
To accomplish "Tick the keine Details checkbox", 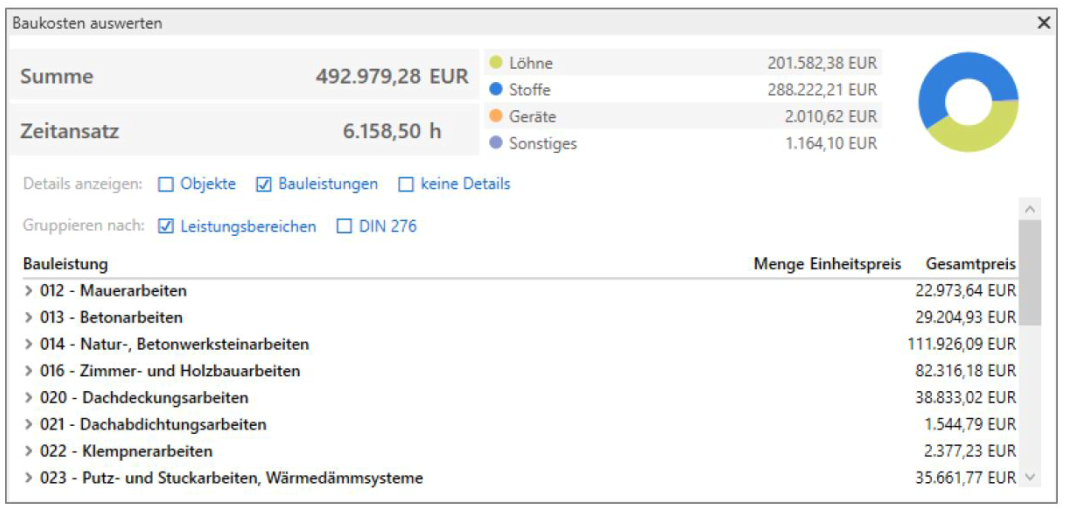I will (x=406, y=184).
